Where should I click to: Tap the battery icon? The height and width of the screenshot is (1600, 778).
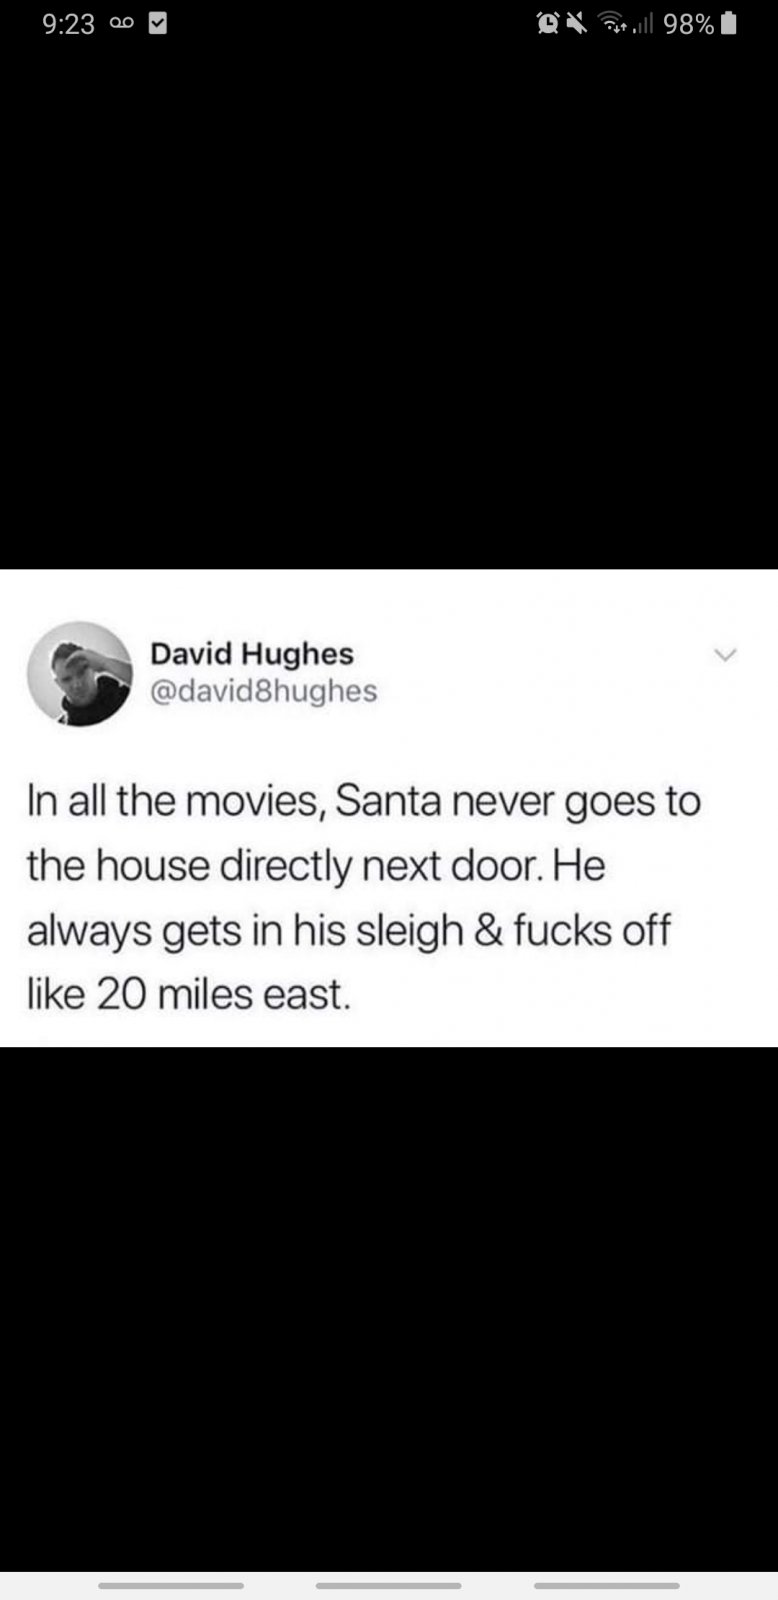(x=729, y=24)
